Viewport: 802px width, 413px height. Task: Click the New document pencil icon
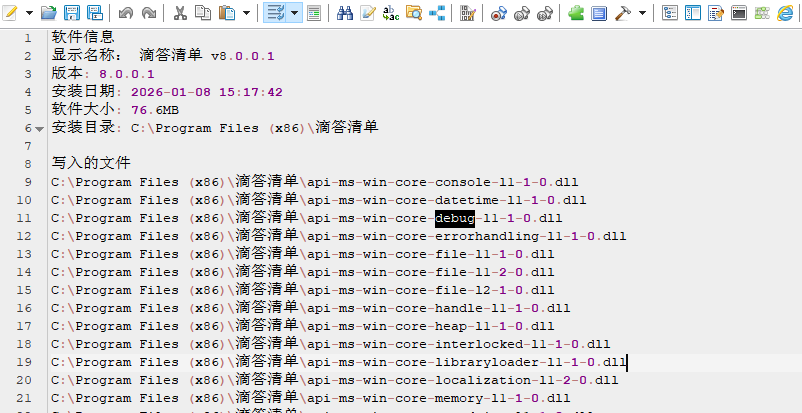(x=11, y=13)
